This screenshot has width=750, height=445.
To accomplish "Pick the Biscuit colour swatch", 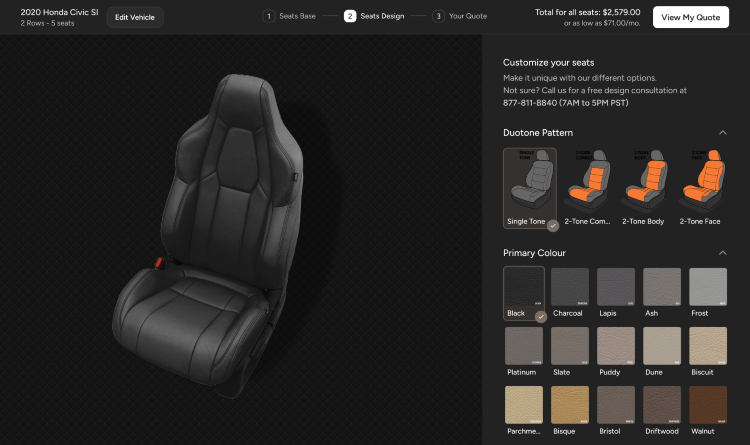I will coord(708,346).
